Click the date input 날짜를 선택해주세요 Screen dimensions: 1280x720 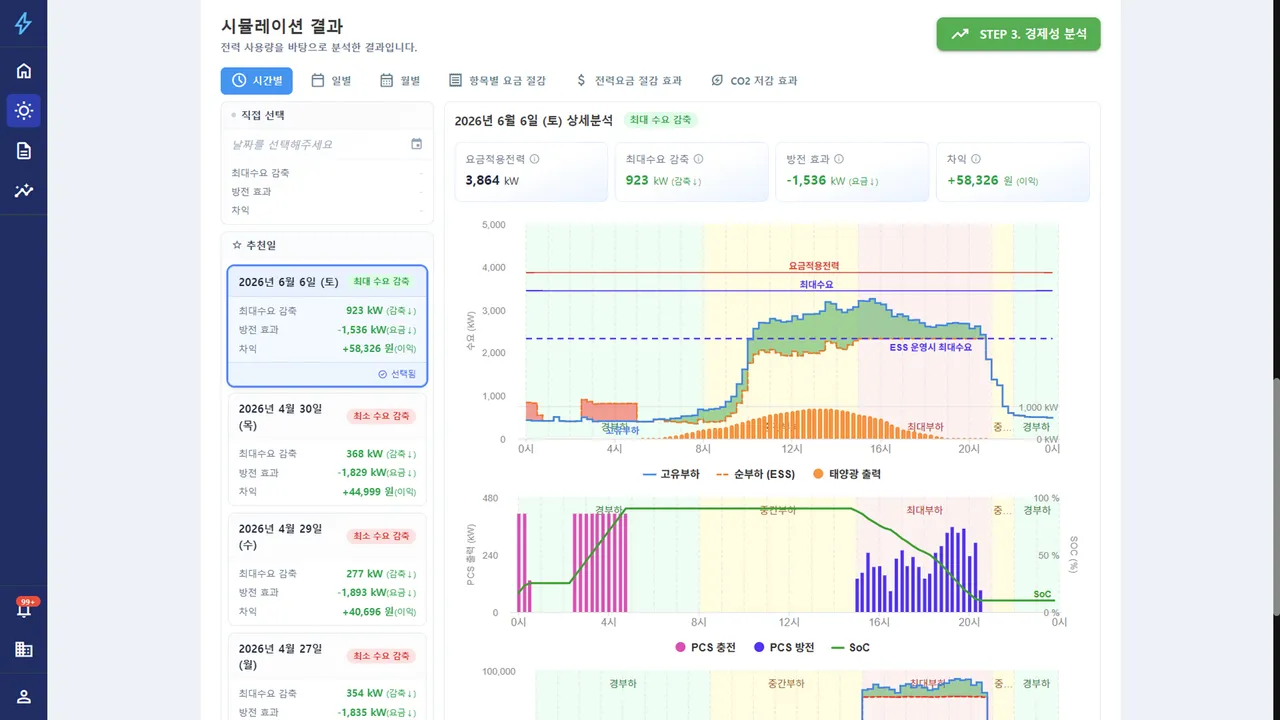(326, 144)
